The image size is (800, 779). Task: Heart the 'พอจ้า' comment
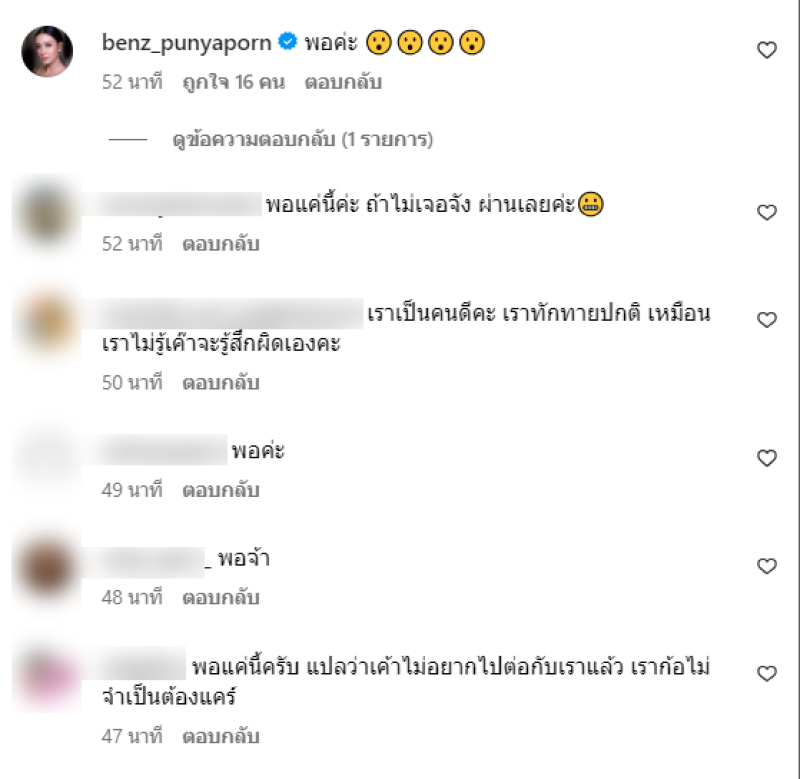click(x=766, y=566)
